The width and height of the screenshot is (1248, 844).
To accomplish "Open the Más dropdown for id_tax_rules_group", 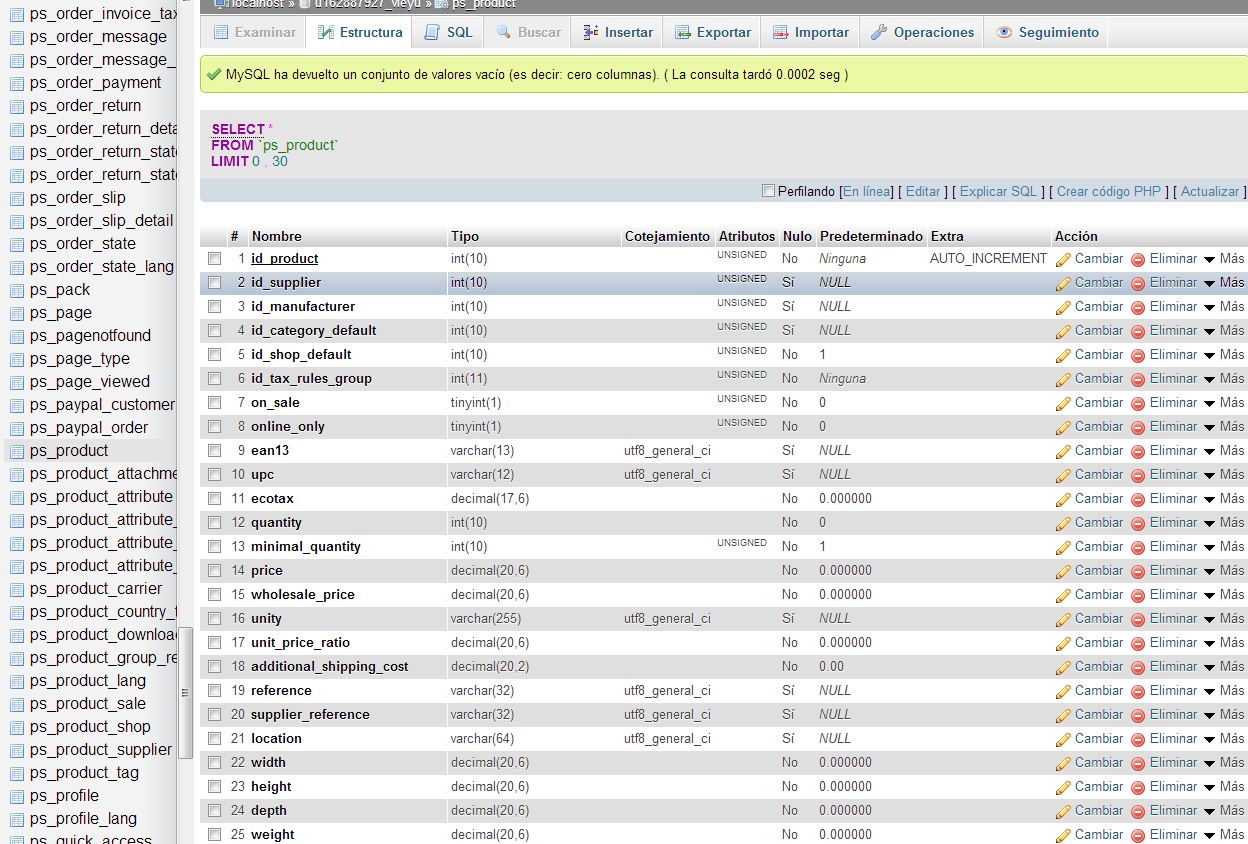I will coord(1224,378).
